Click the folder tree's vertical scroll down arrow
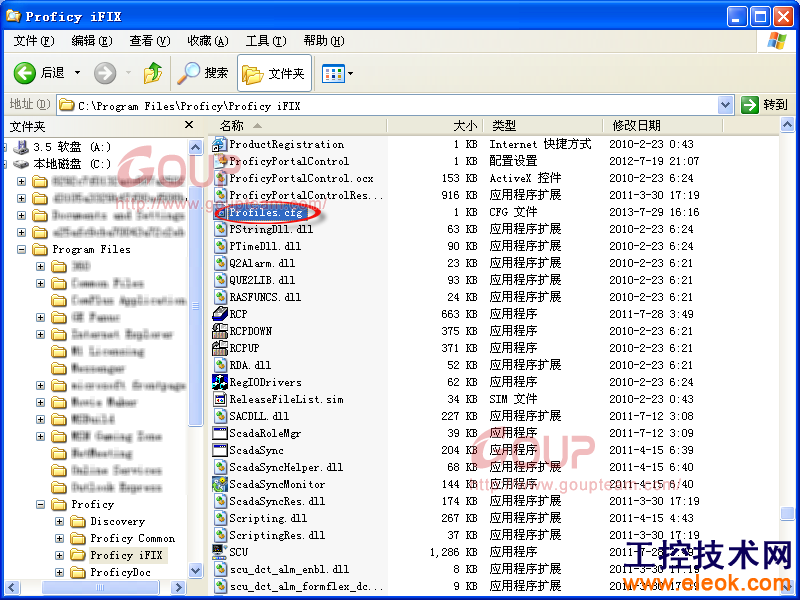This screenshot has height=600, width=800. [x=195, y=570]
